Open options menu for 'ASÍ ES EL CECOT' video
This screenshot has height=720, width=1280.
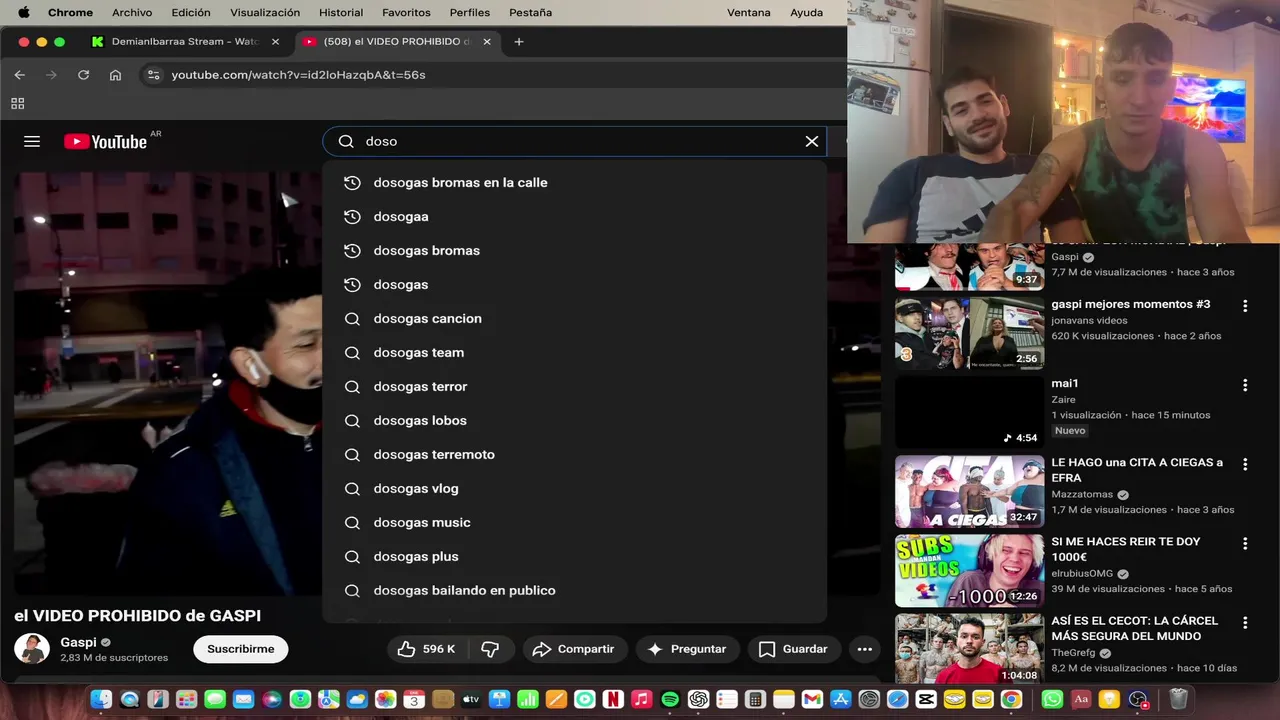pos(1245,622)
